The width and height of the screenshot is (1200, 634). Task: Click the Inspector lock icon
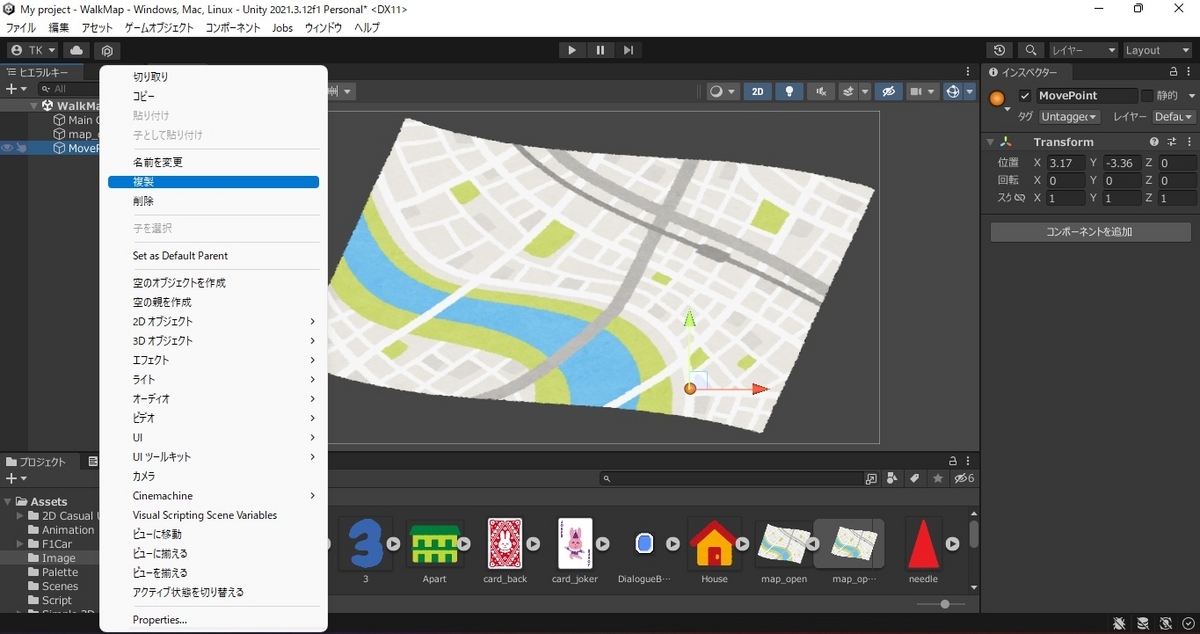point(1174,72)
